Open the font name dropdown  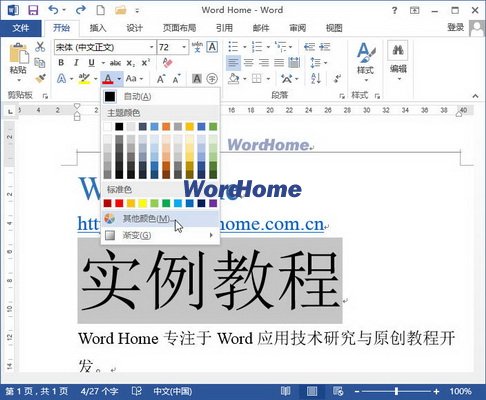point(152,47)
